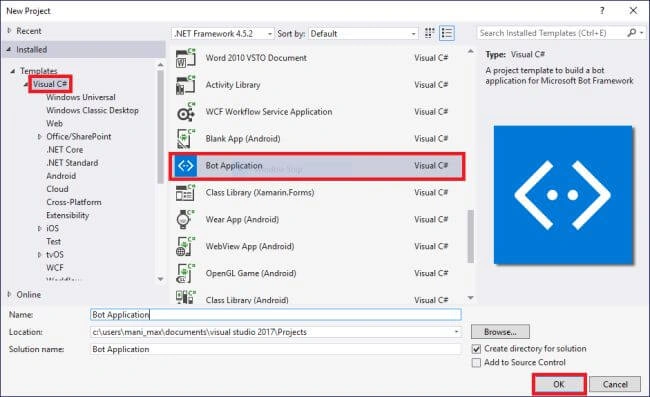Select the Android category
The height and width of the screenshot is (397, 650).
point(61,176)
